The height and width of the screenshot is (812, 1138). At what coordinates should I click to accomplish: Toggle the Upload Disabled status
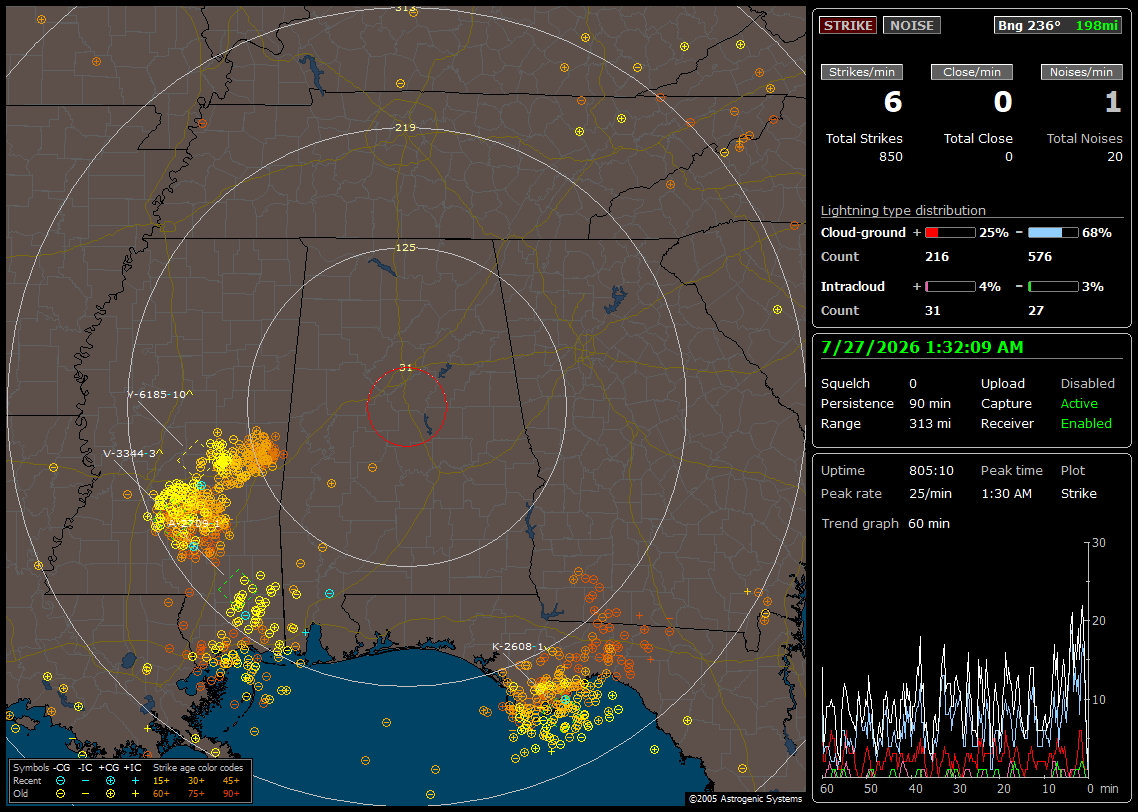click(1087, 384)
